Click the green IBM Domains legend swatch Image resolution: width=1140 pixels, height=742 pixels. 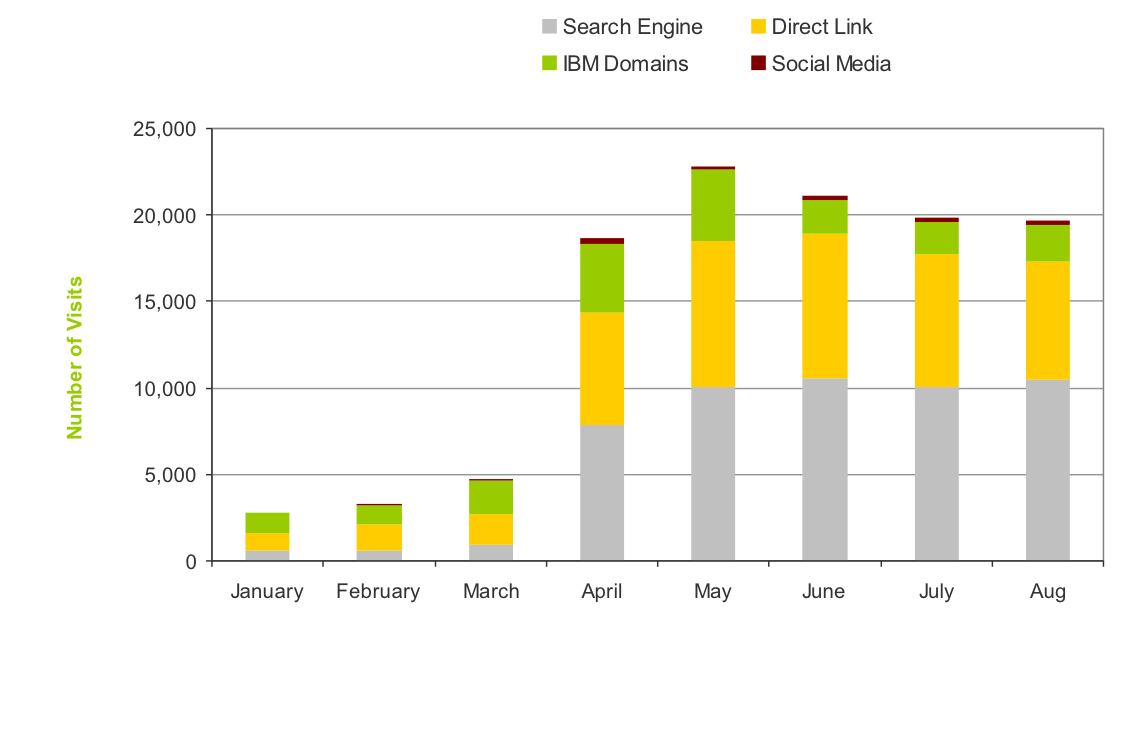tap(547, 64)
